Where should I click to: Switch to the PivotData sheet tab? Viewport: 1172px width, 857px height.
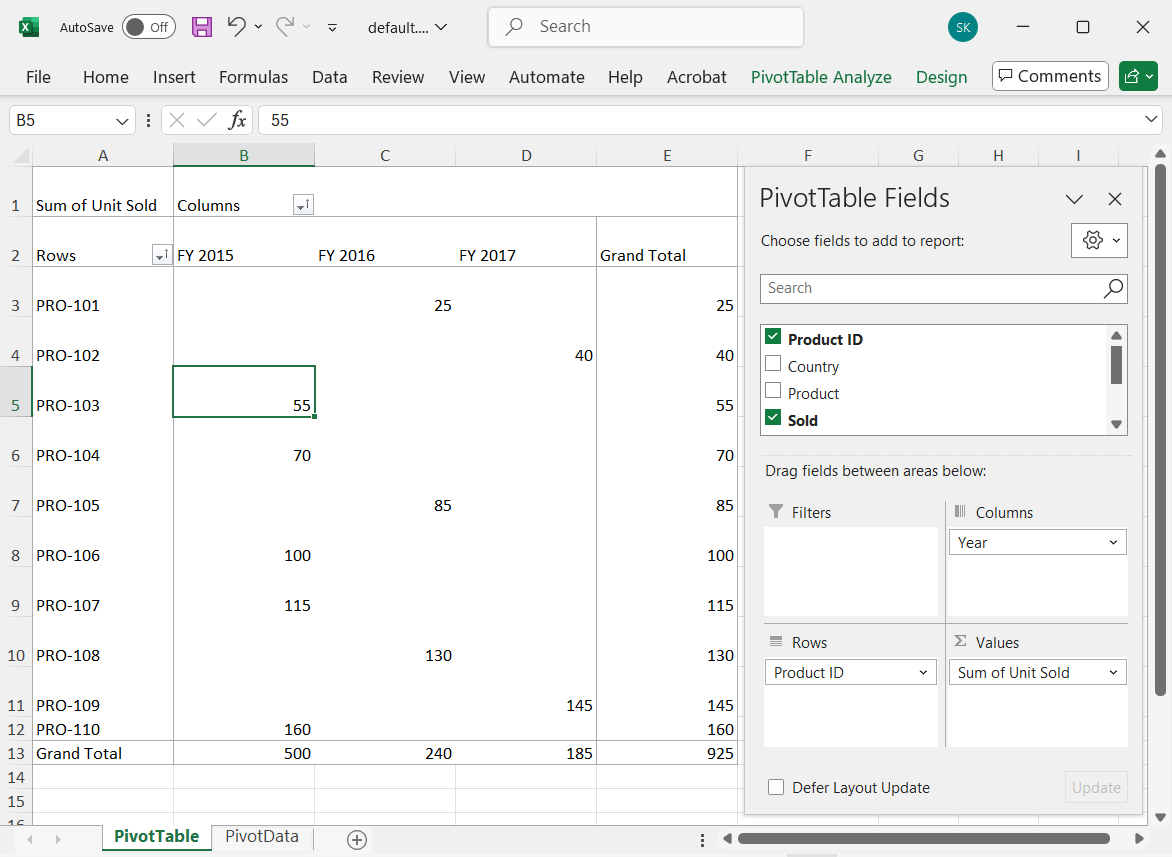coord(262,837)
